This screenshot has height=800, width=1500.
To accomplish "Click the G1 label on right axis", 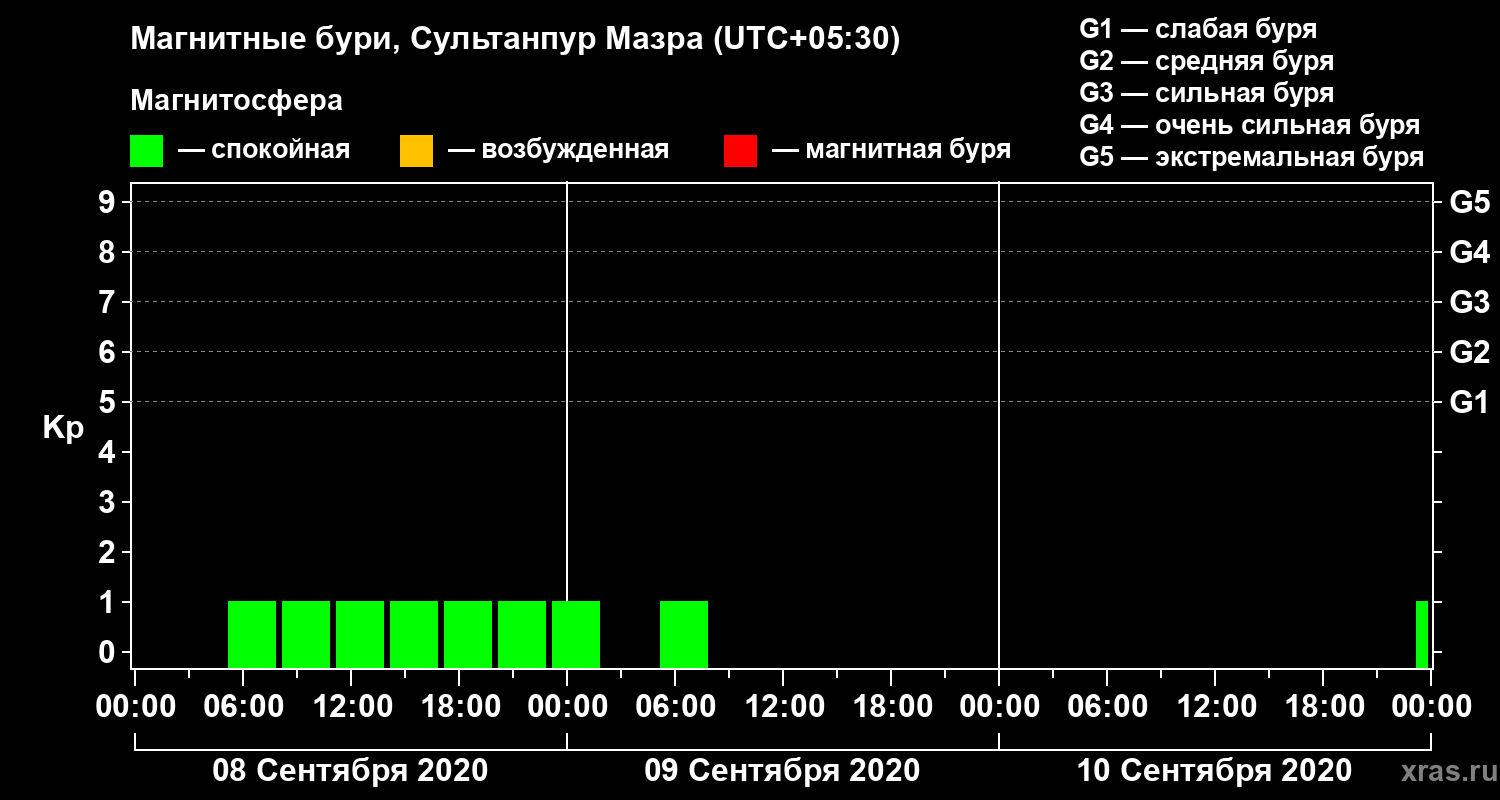I will [x=1469, y=403].
